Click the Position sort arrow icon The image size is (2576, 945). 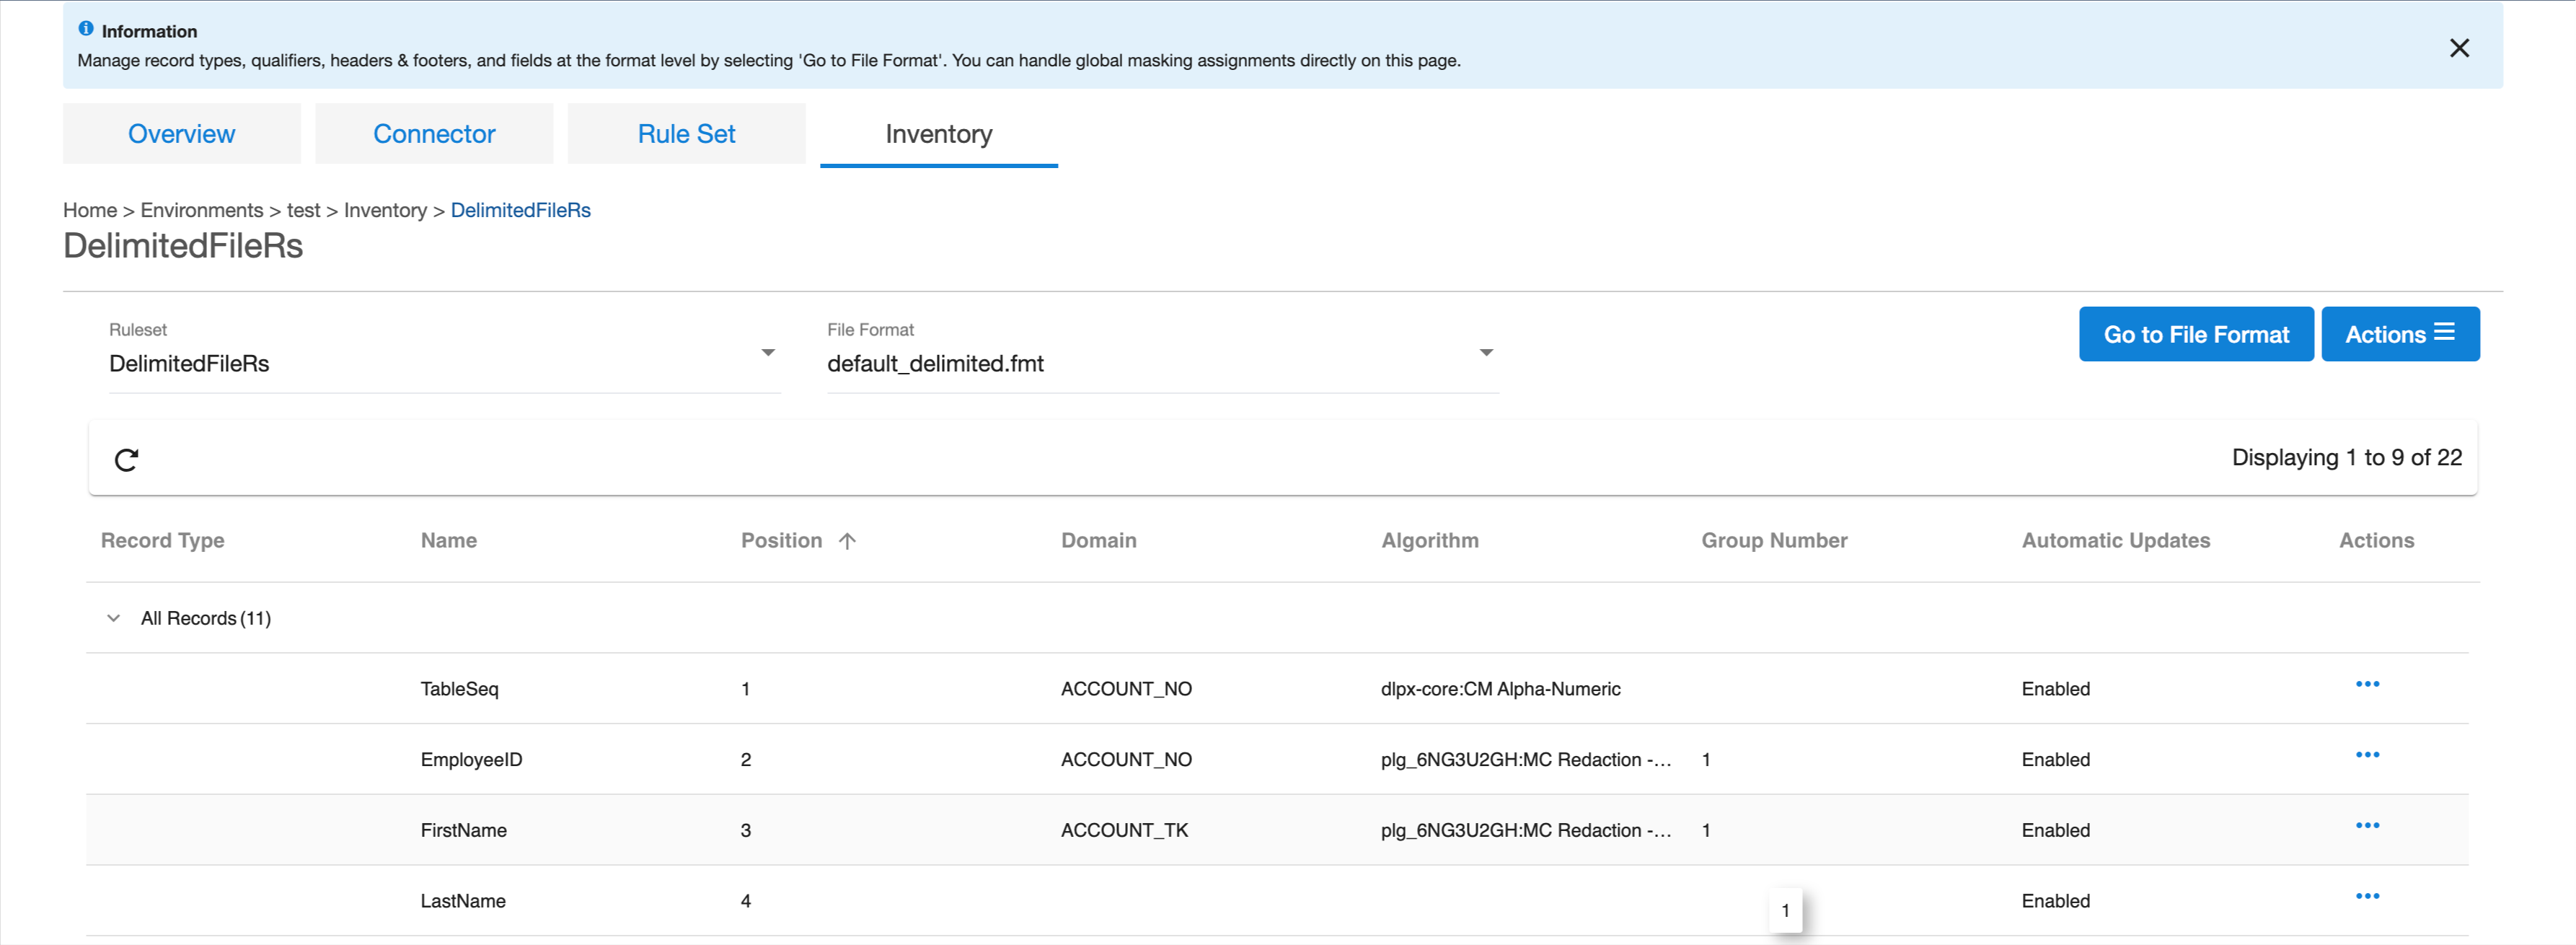pyautogui.click(x=847, y=541)
